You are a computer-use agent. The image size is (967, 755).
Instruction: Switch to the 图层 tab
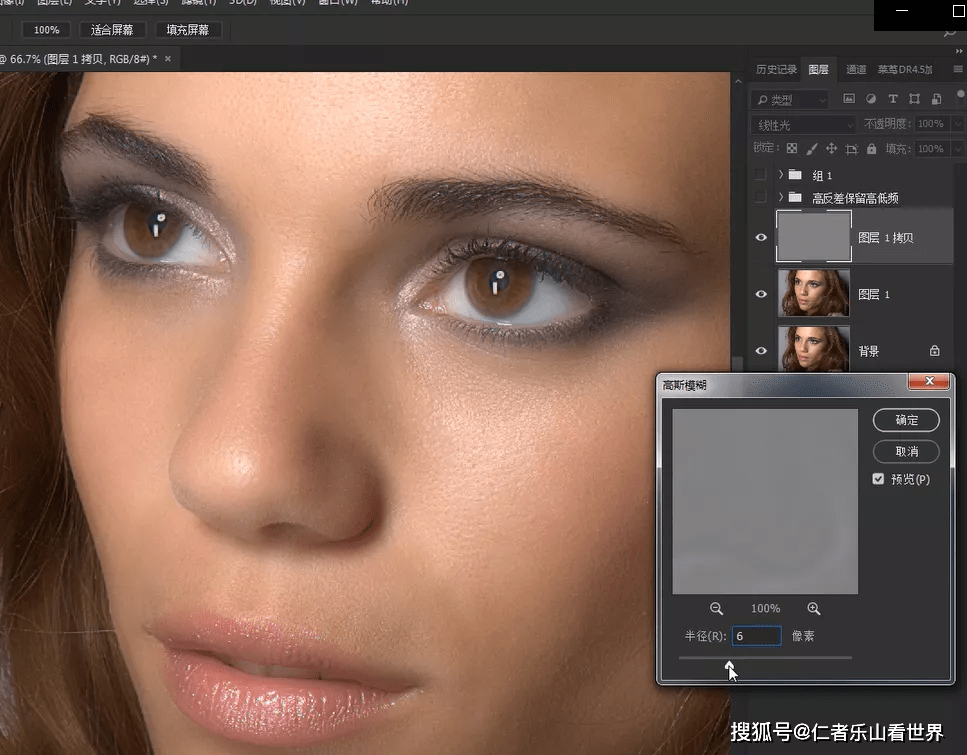pyautogui.click(x=818, y=70)
